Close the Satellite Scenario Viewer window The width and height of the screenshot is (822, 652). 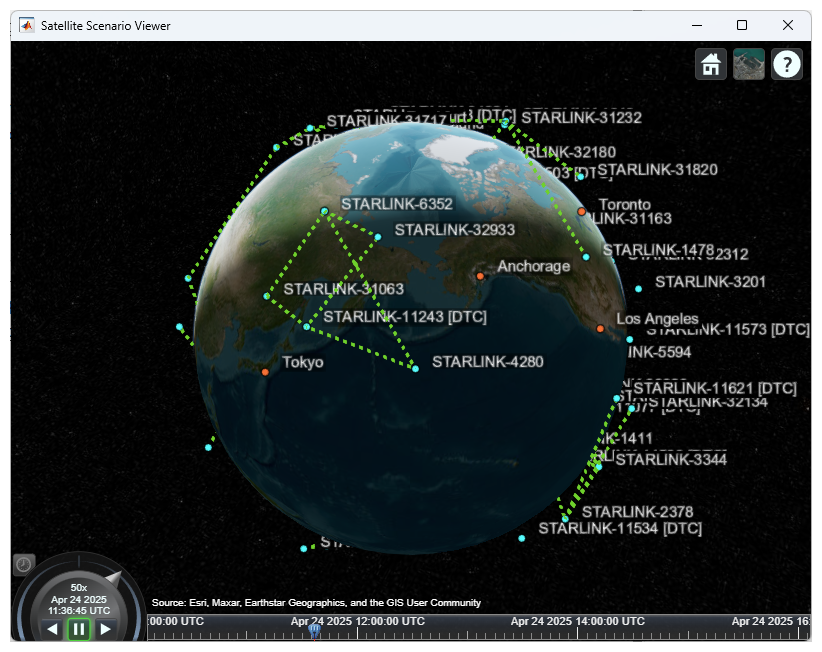[x=787, y=25]
